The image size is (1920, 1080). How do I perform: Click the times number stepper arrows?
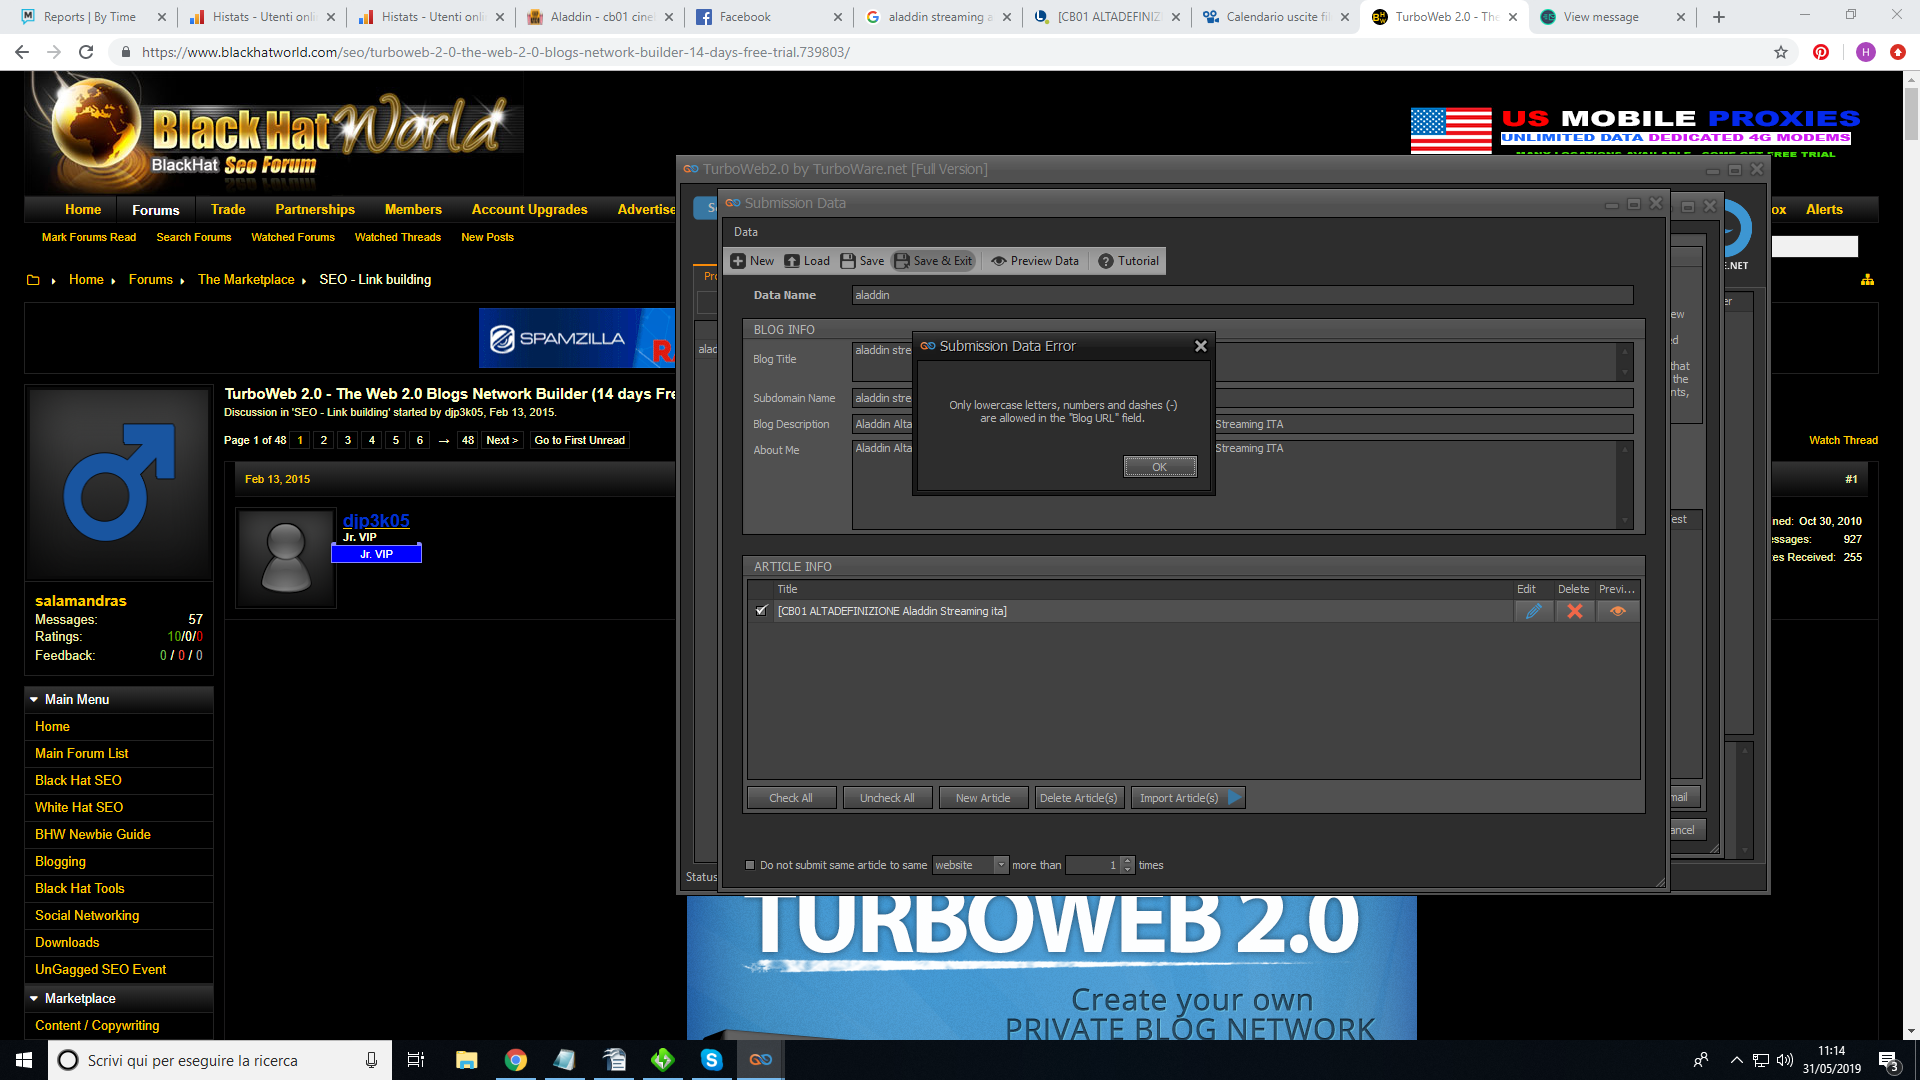click(x=1128, y=865)
